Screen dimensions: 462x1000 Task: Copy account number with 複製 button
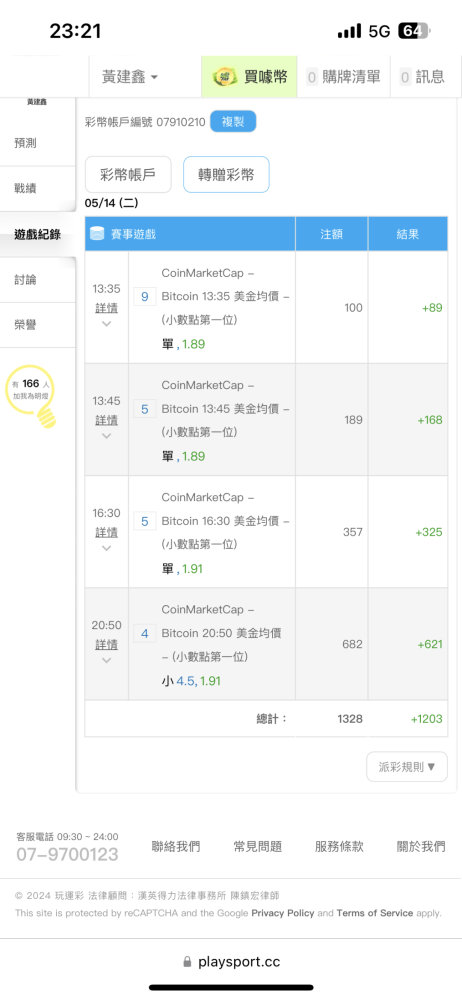(x=233, y=122)
